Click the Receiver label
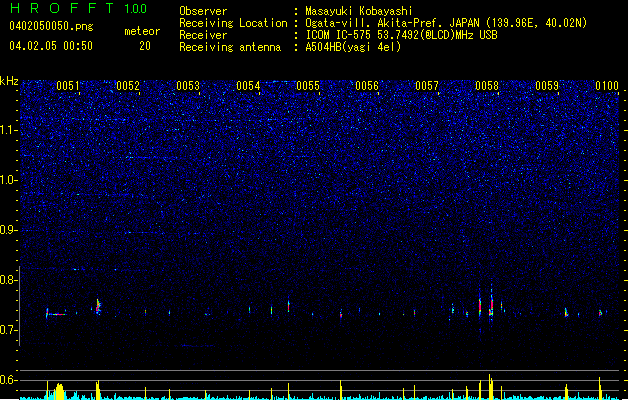The height and width of the screenshot is (400, 629). pyautogui.click(x=203, y=35)
